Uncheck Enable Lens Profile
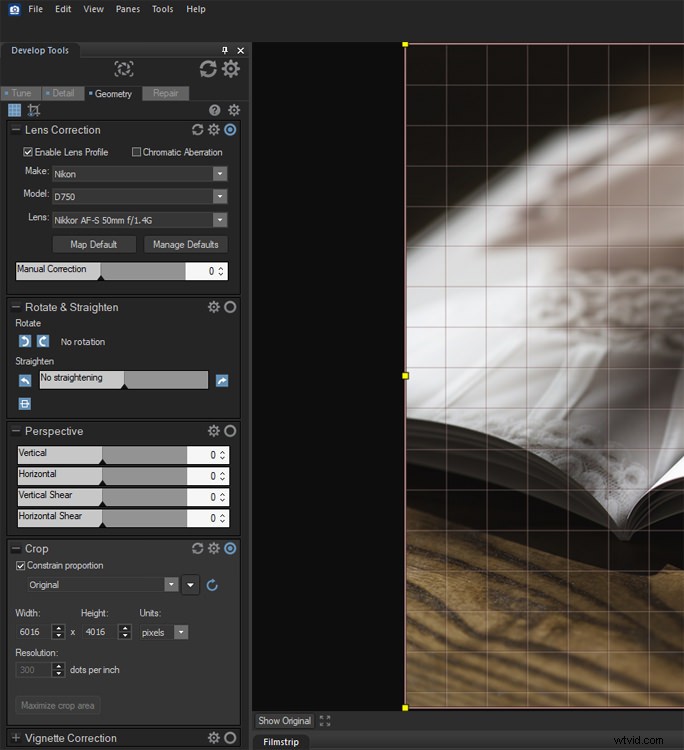 28,152
